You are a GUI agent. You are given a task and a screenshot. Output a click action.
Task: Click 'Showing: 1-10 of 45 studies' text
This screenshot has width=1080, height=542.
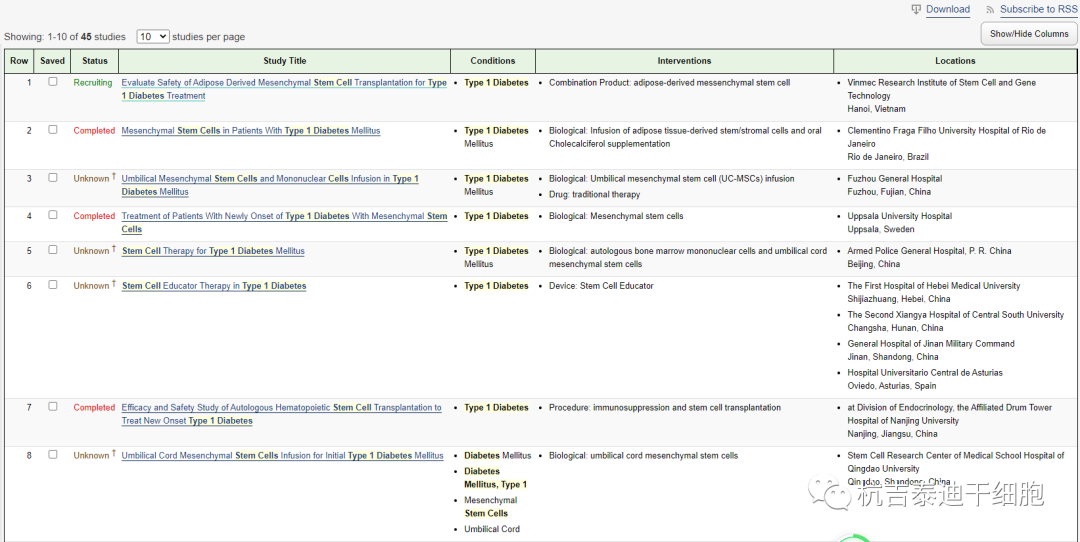tap(65, 37)
